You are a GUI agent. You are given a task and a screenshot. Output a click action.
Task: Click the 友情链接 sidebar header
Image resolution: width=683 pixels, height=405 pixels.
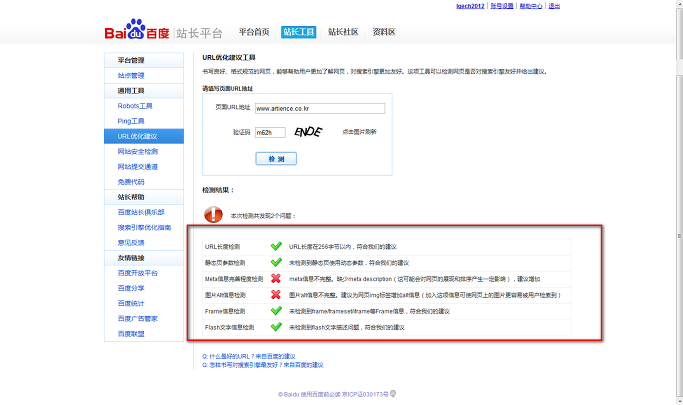144,258
